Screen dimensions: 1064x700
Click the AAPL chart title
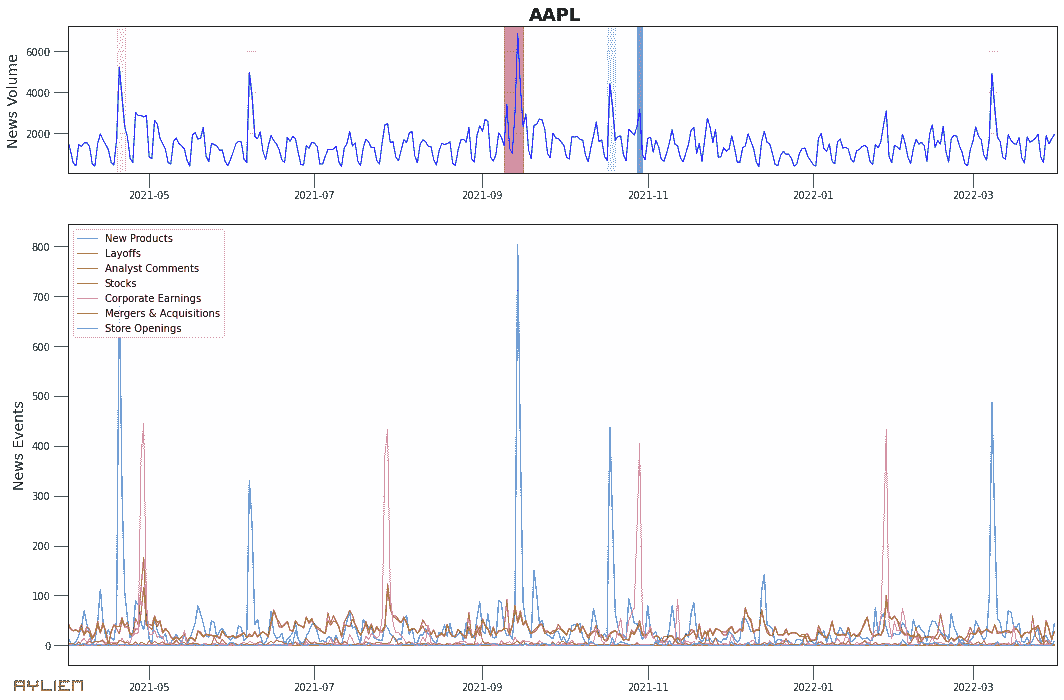(x=554, y=15)
